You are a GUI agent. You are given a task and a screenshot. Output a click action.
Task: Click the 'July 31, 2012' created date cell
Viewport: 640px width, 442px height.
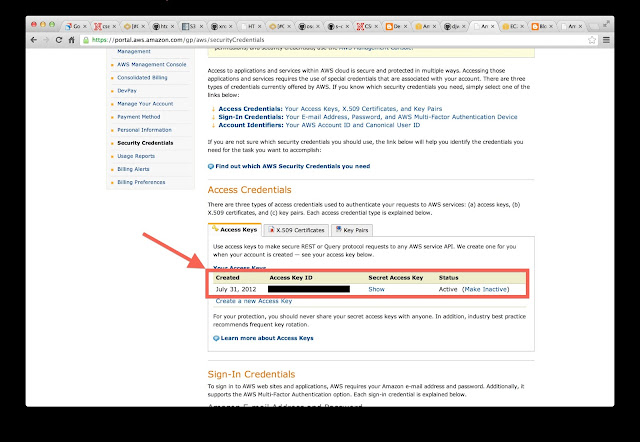(x=236, y=289)
